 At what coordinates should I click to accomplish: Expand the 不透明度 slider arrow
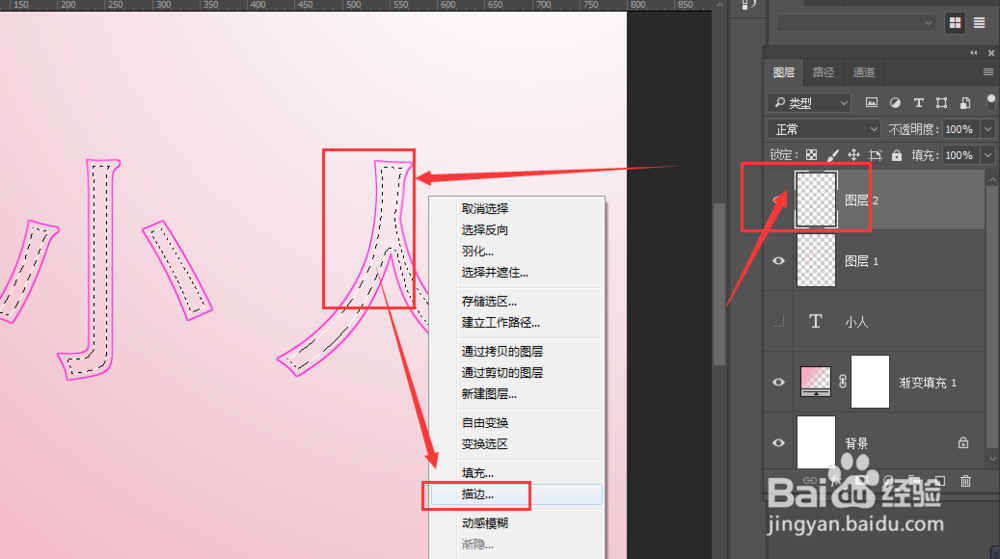pos(988,129)
